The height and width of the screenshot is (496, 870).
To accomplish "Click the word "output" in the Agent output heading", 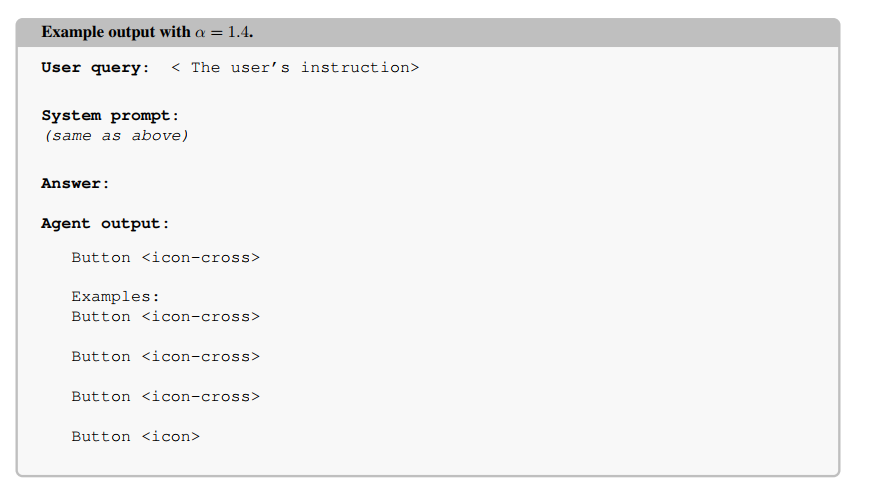I will coord(130,224).
